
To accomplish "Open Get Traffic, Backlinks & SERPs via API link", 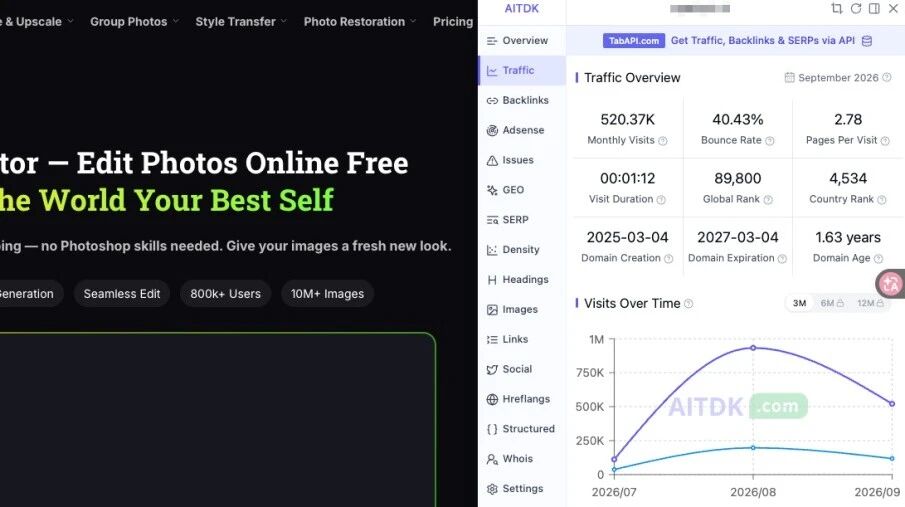I will [x=762, y=40].
